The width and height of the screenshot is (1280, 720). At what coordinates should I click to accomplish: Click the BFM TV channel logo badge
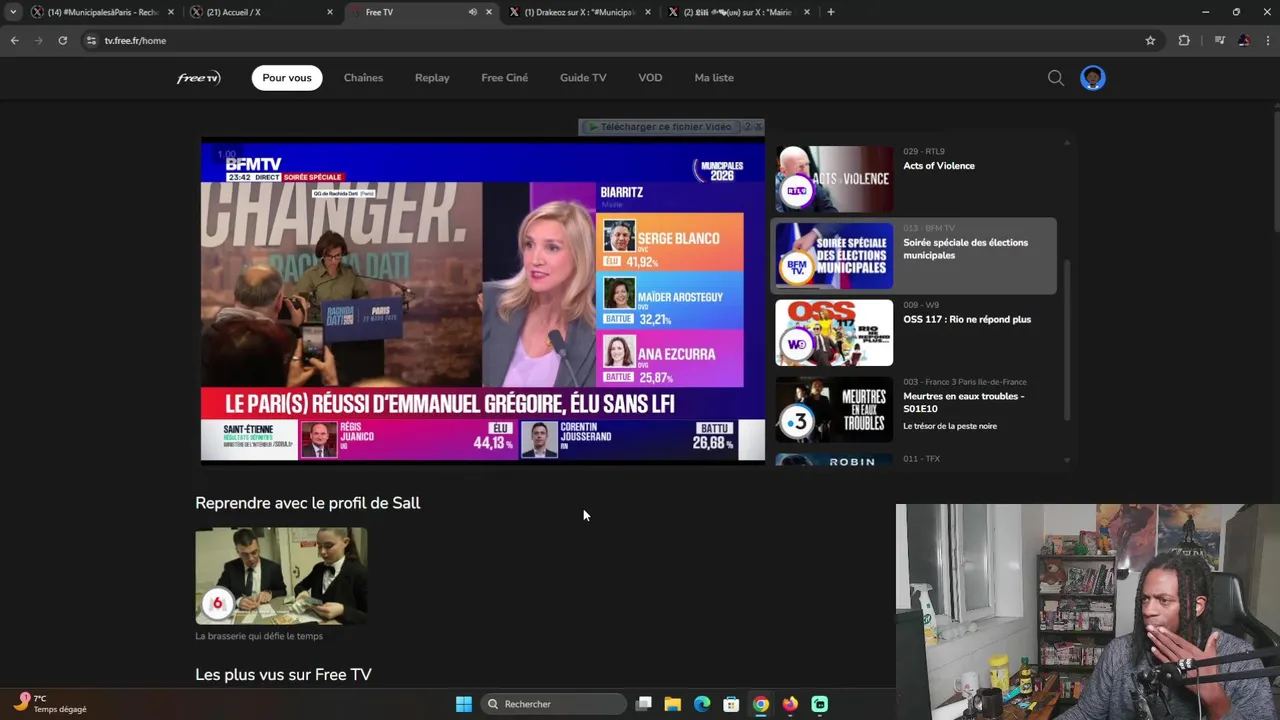pos(797,267)
